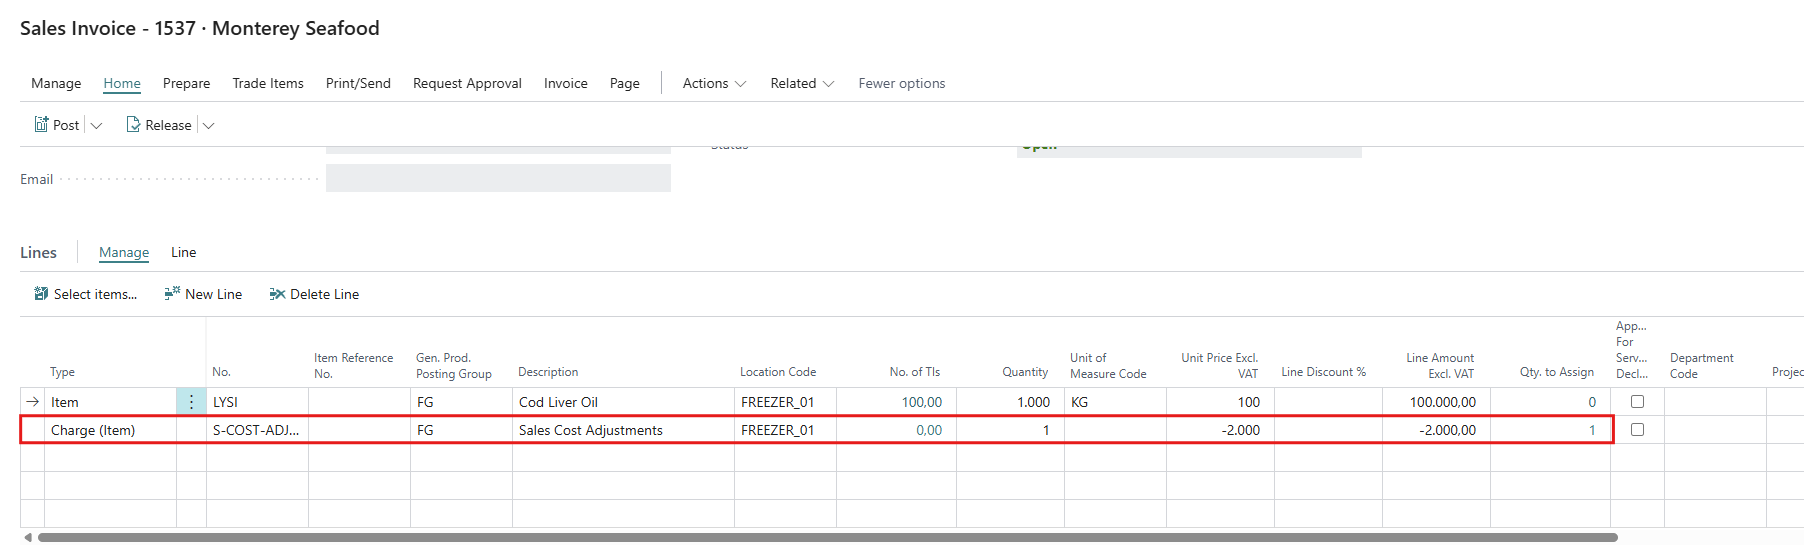
Task: Click the Line Discount % column header
Action: pyautogui.click(x=1324, y=372)
